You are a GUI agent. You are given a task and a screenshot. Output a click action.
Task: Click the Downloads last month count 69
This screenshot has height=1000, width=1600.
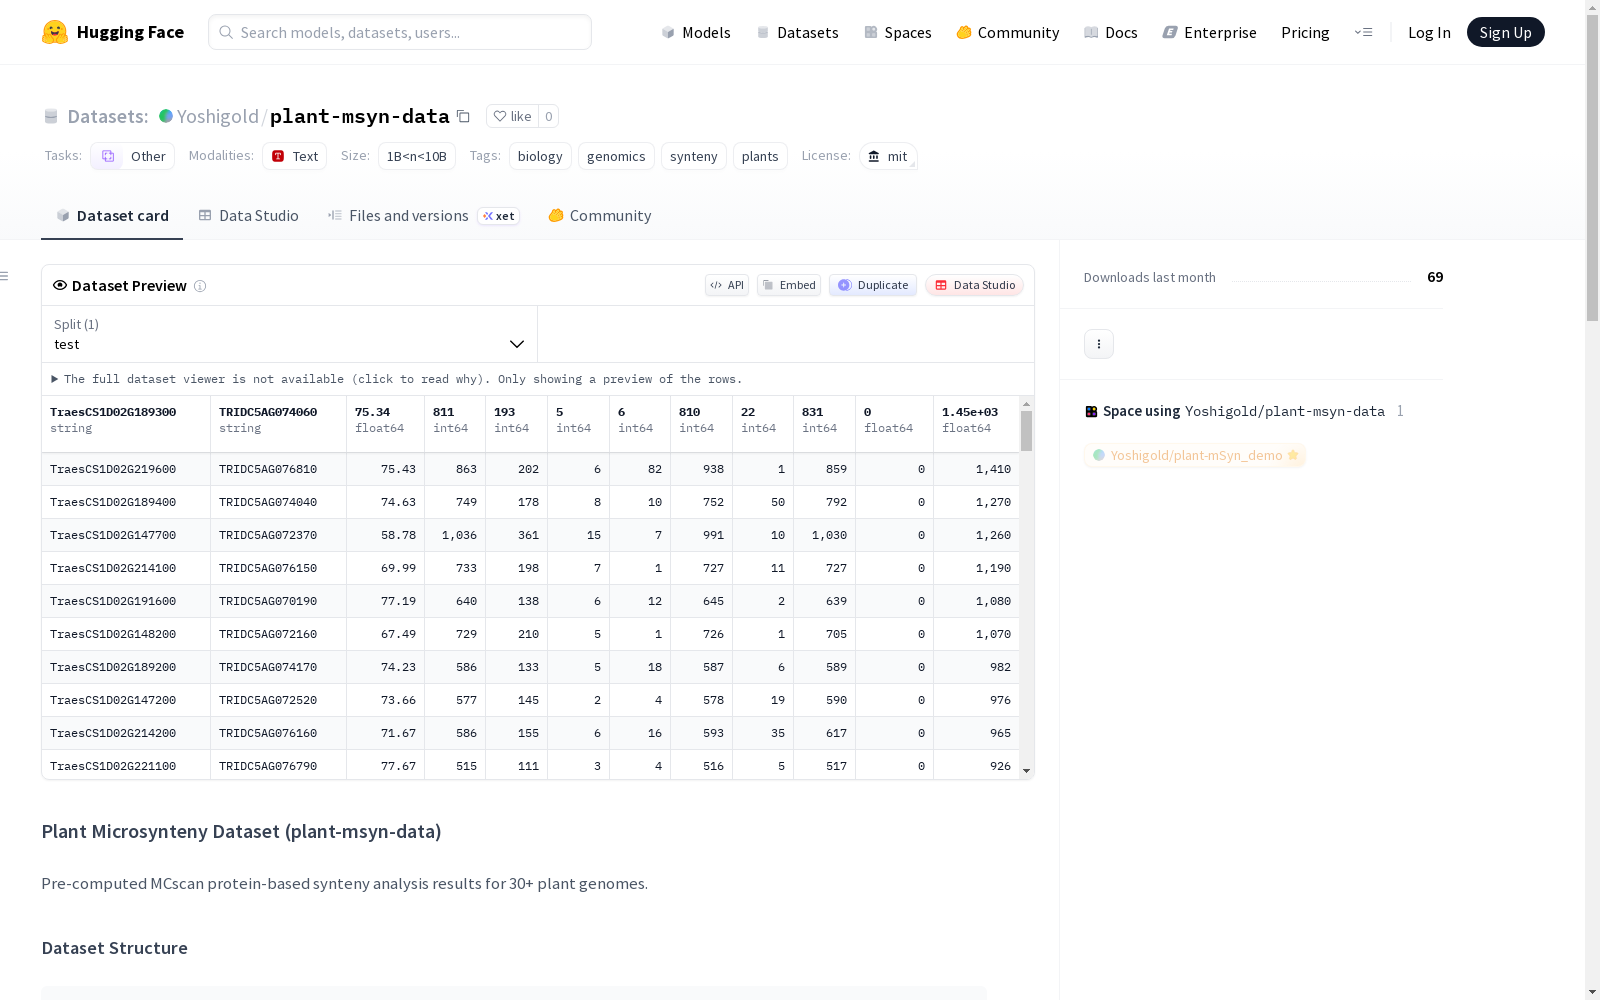coord(1435,277)
